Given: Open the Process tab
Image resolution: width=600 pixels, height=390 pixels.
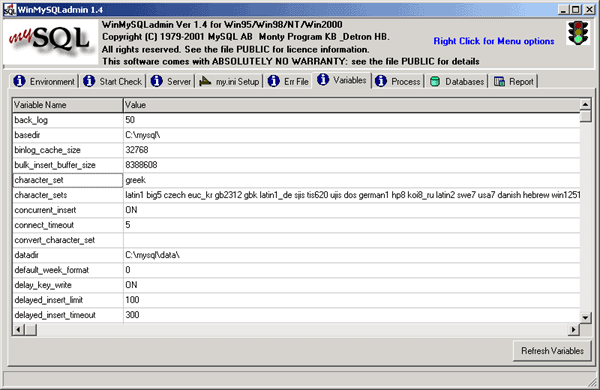Looking at the screenshot, I should tap(398, 81).
